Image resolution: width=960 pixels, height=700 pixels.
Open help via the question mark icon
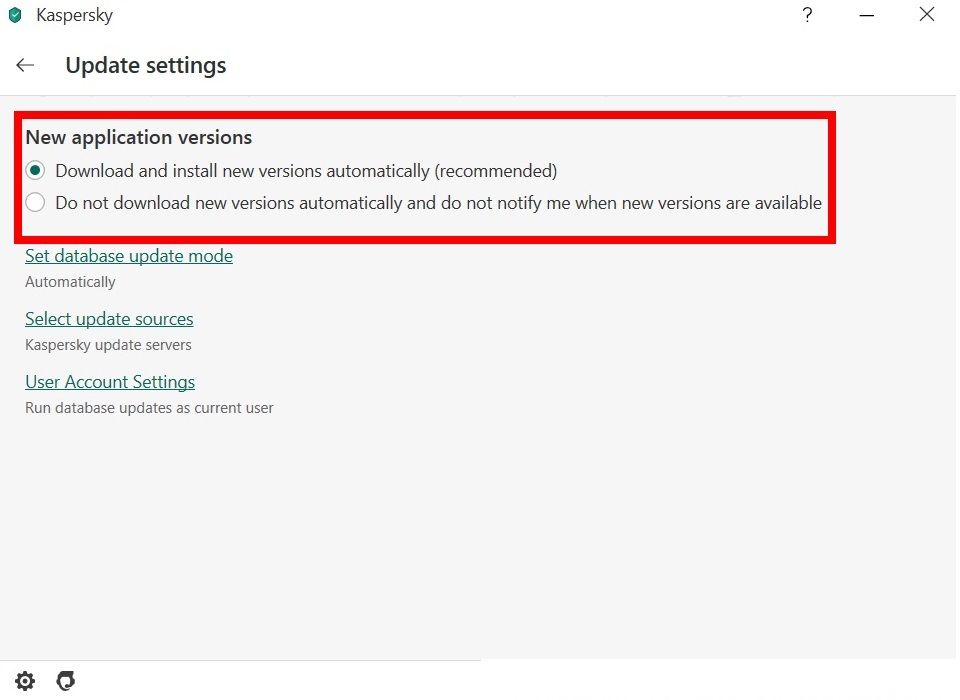click(808, 15)
